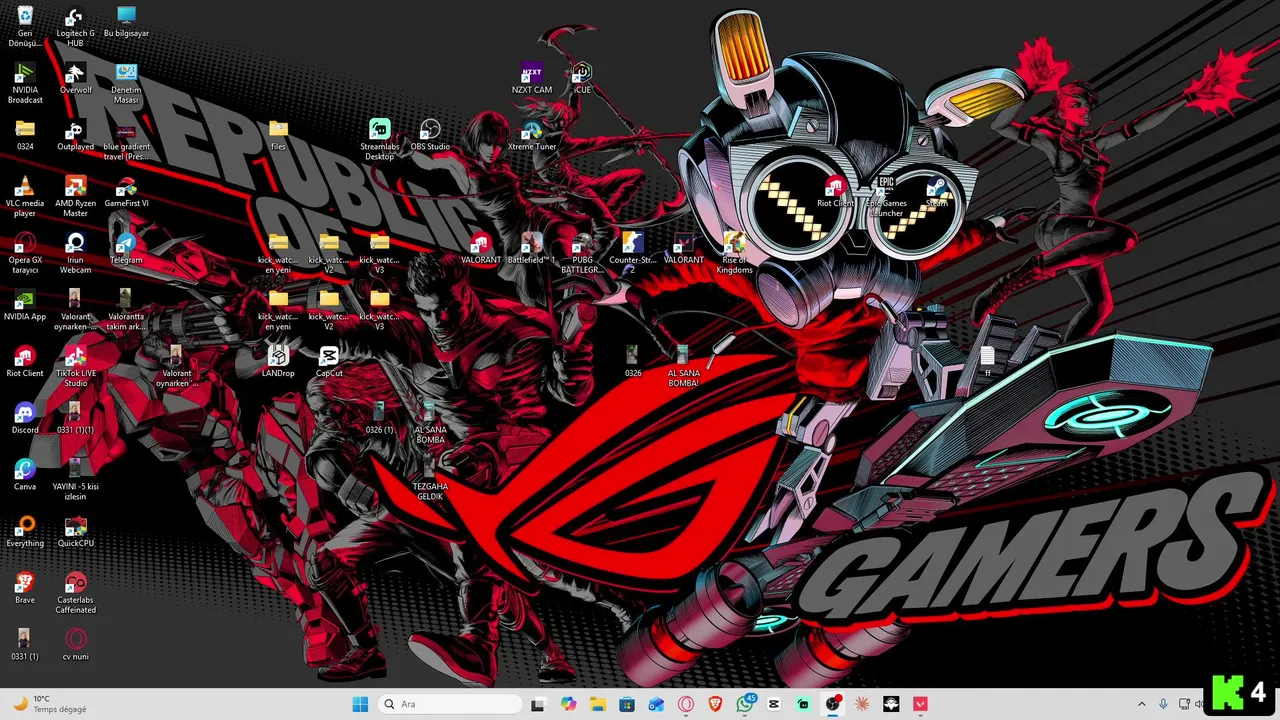Viewport: 1280px width, 720px height.
Task: Switch to Opera GX in taskbar
Action: pos(686,704)
